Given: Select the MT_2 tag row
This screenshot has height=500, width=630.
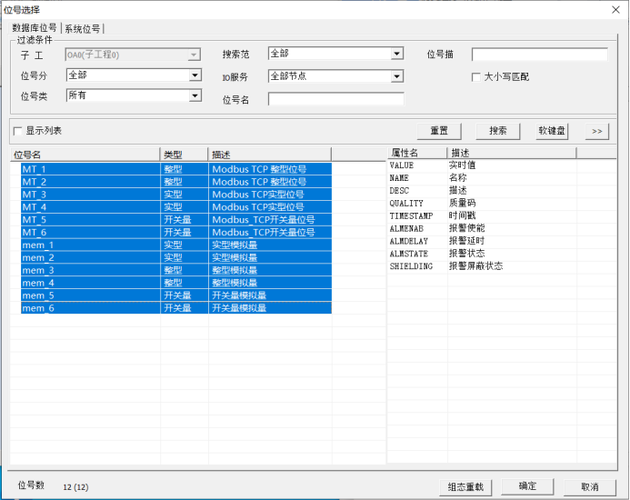Looking at the screenshot, I should point(176,182).
